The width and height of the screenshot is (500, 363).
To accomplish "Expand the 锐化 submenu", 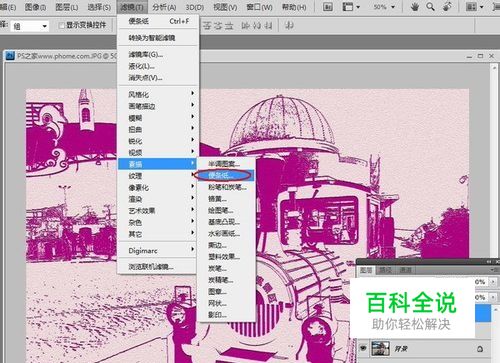I will click(157, 141).
